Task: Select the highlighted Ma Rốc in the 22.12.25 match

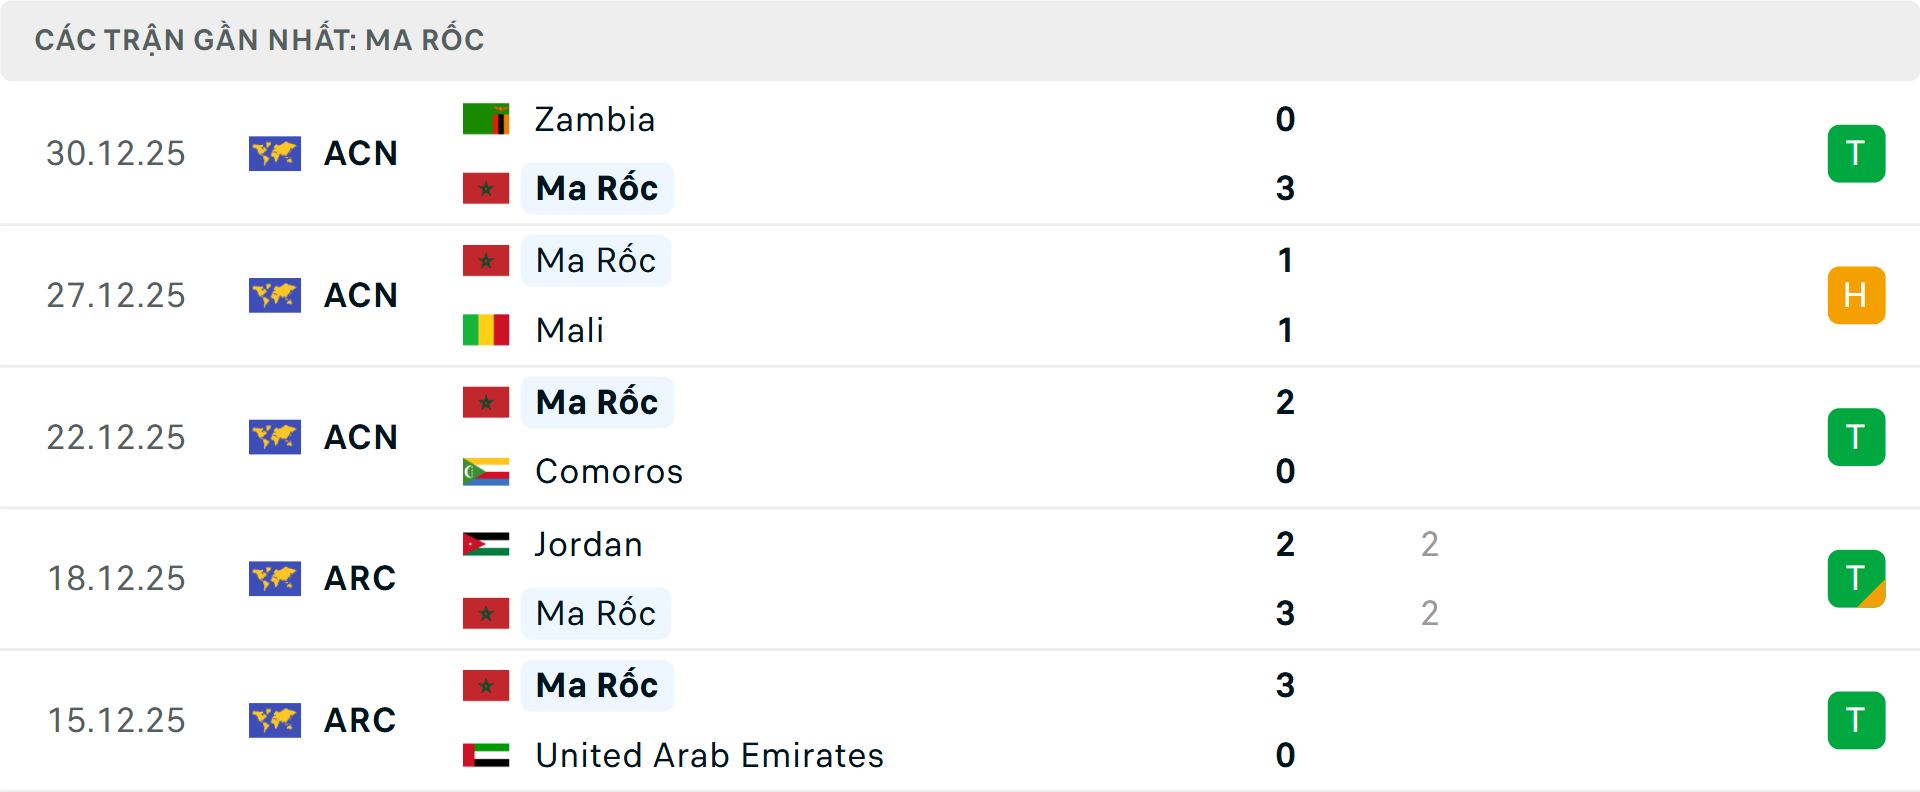Action: coord(597,402)
